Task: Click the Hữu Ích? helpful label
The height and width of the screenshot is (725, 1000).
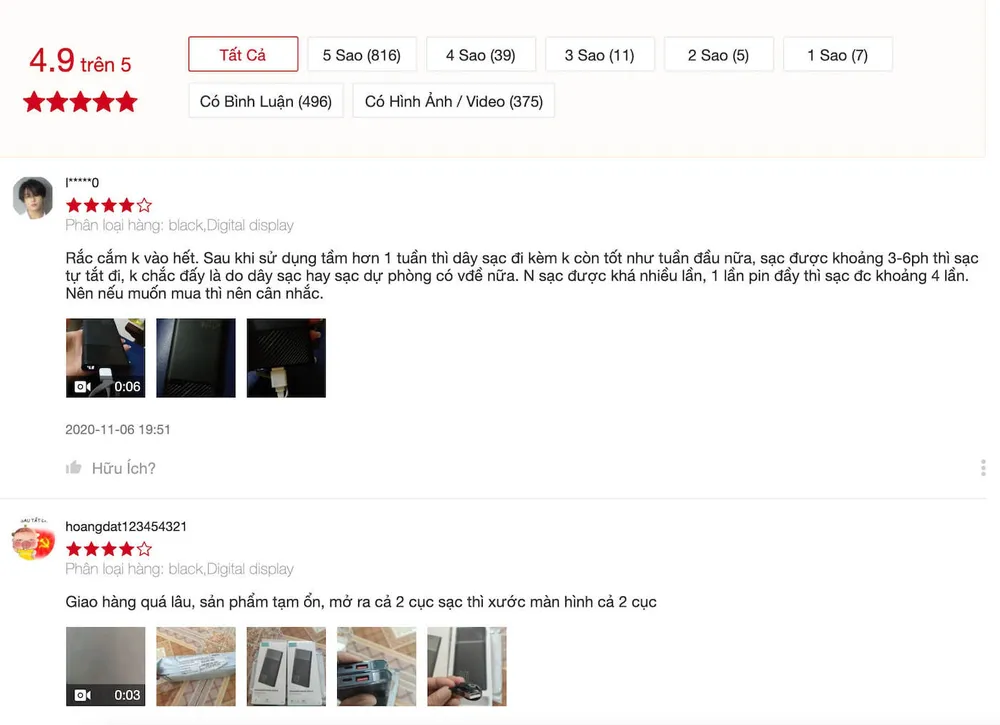Action: pos(124,468)
